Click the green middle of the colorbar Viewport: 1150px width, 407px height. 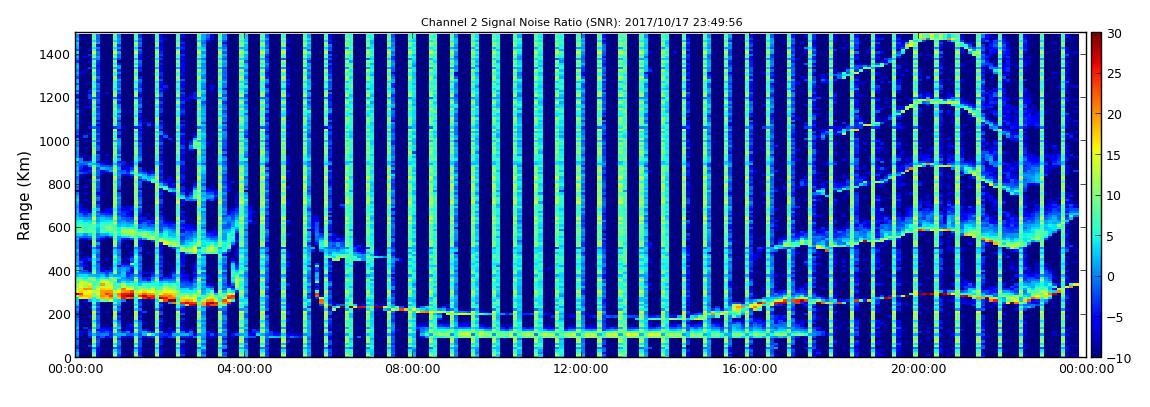coord(1096,195)
